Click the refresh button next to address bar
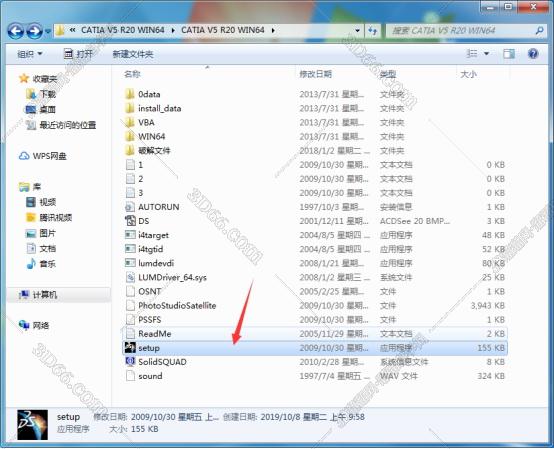Image resolution: width=554 pixels, height=449 pixels. (372, 31)
